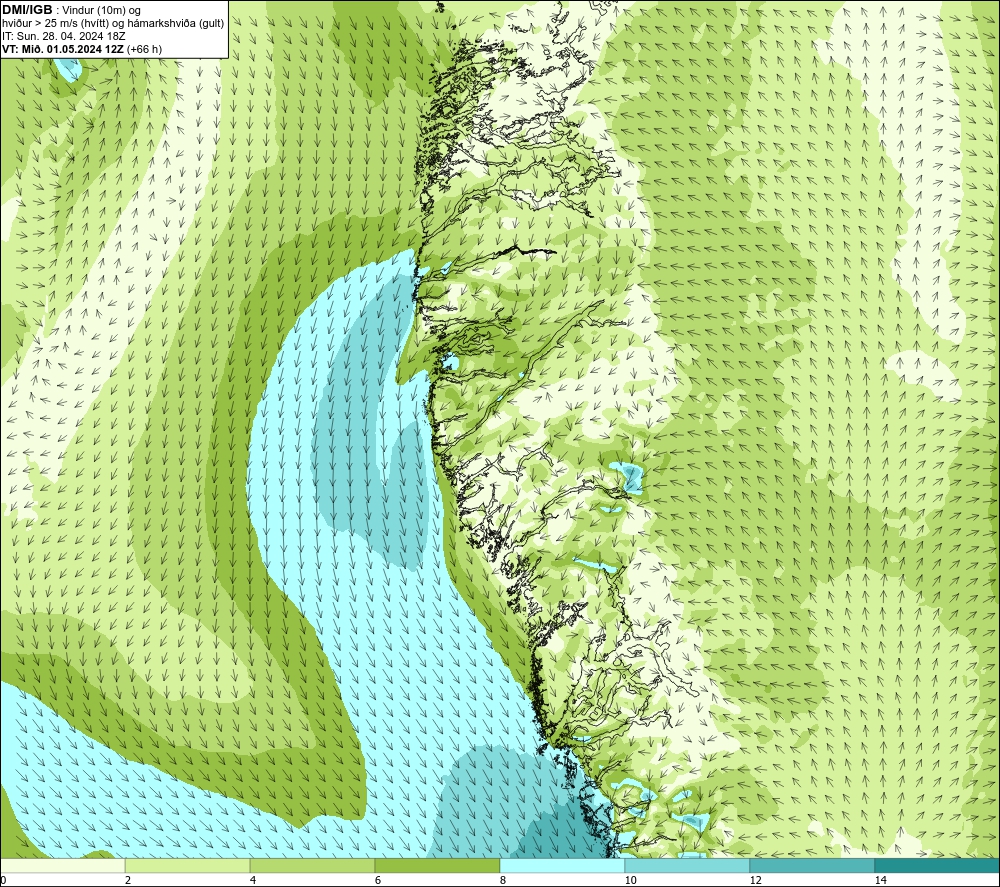This screenshot has width=1000, height=887.
Task: Click the 'IT: Sun. 28. 04. 2024 18Z' line
Action: pos(64,36)
